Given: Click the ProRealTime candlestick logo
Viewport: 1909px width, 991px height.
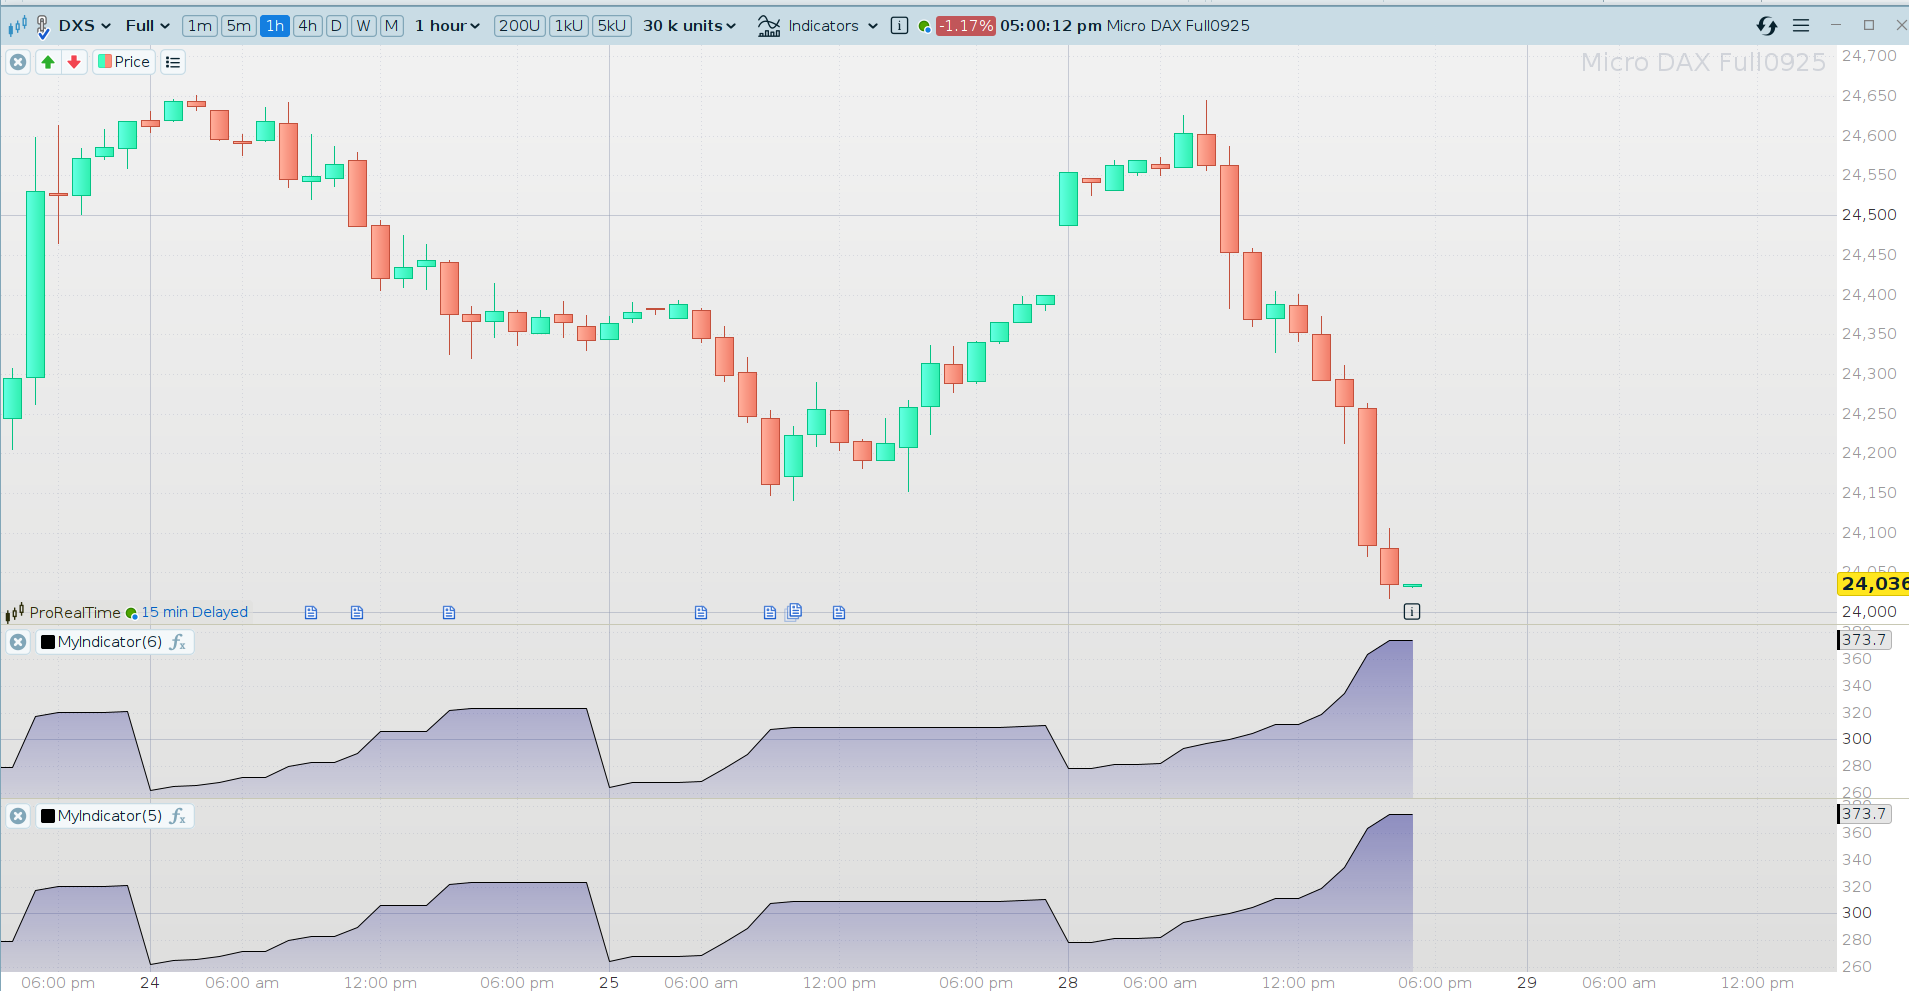Looking at the screenshot, I should [x=14, y=612].
